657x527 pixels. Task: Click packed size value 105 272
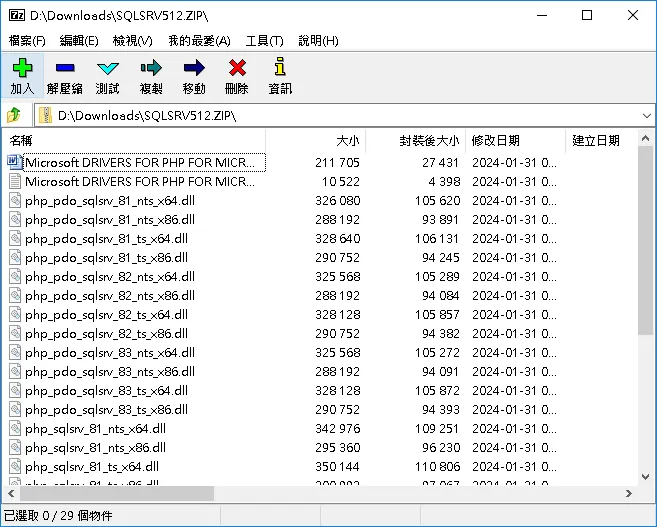[x=437, y=352]
